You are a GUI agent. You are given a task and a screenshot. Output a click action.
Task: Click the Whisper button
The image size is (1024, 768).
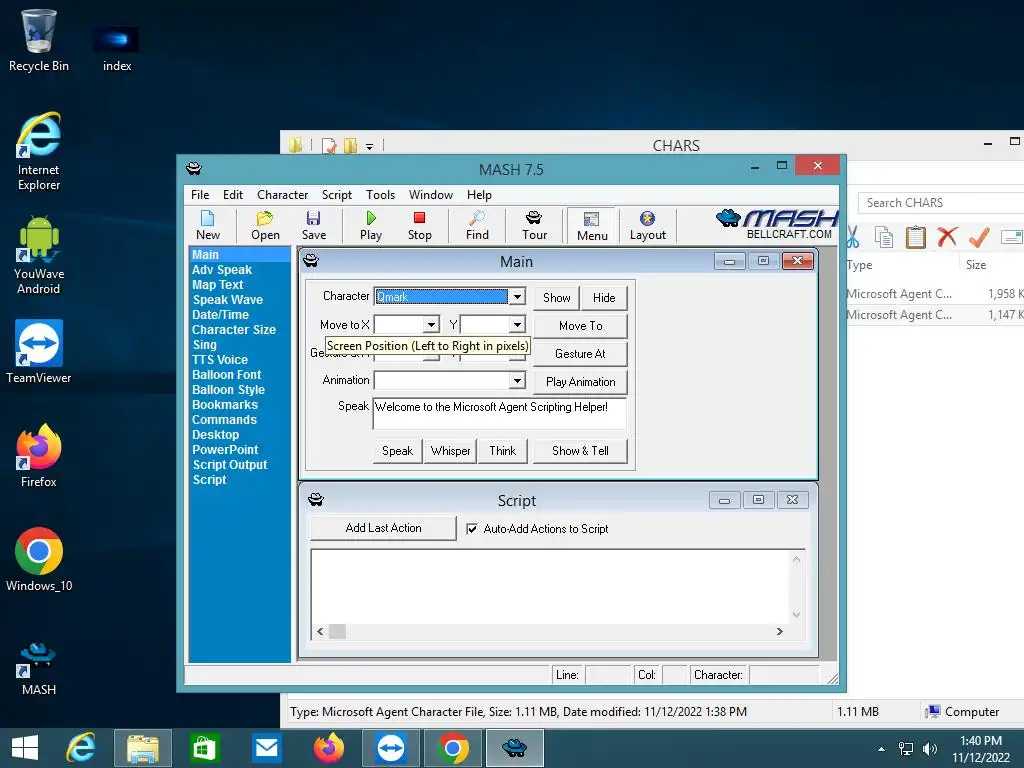click(x=451, y=451)
